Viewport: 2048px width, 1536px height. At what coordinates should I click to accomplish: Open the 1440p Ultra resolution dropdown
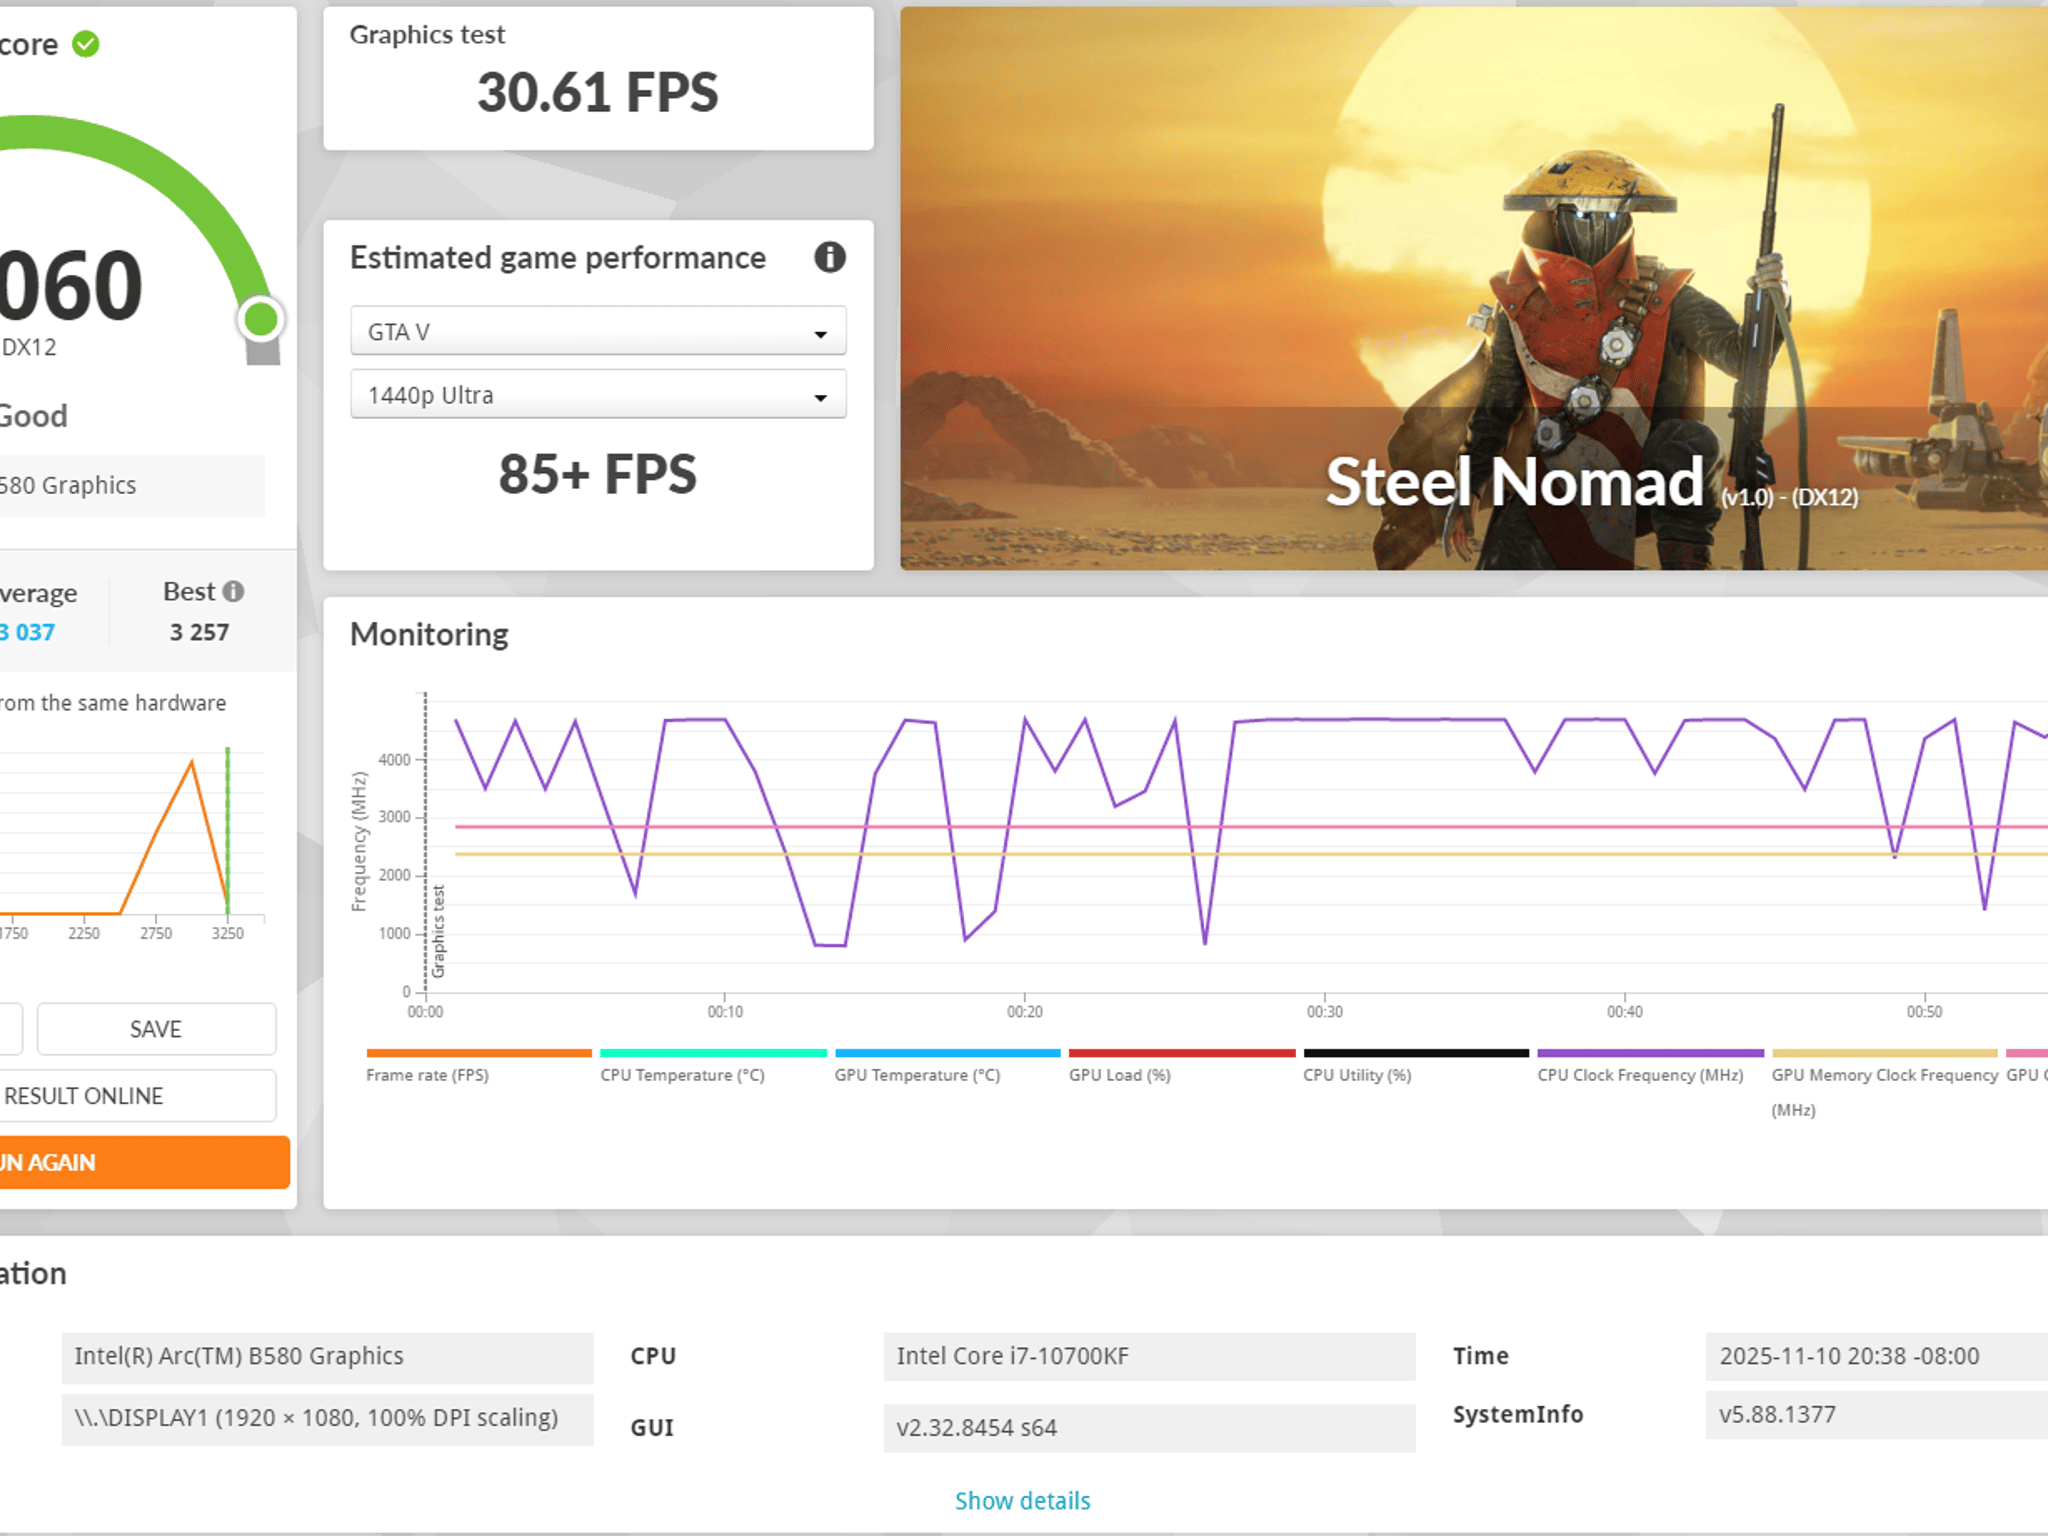click(x=597, y=395)
